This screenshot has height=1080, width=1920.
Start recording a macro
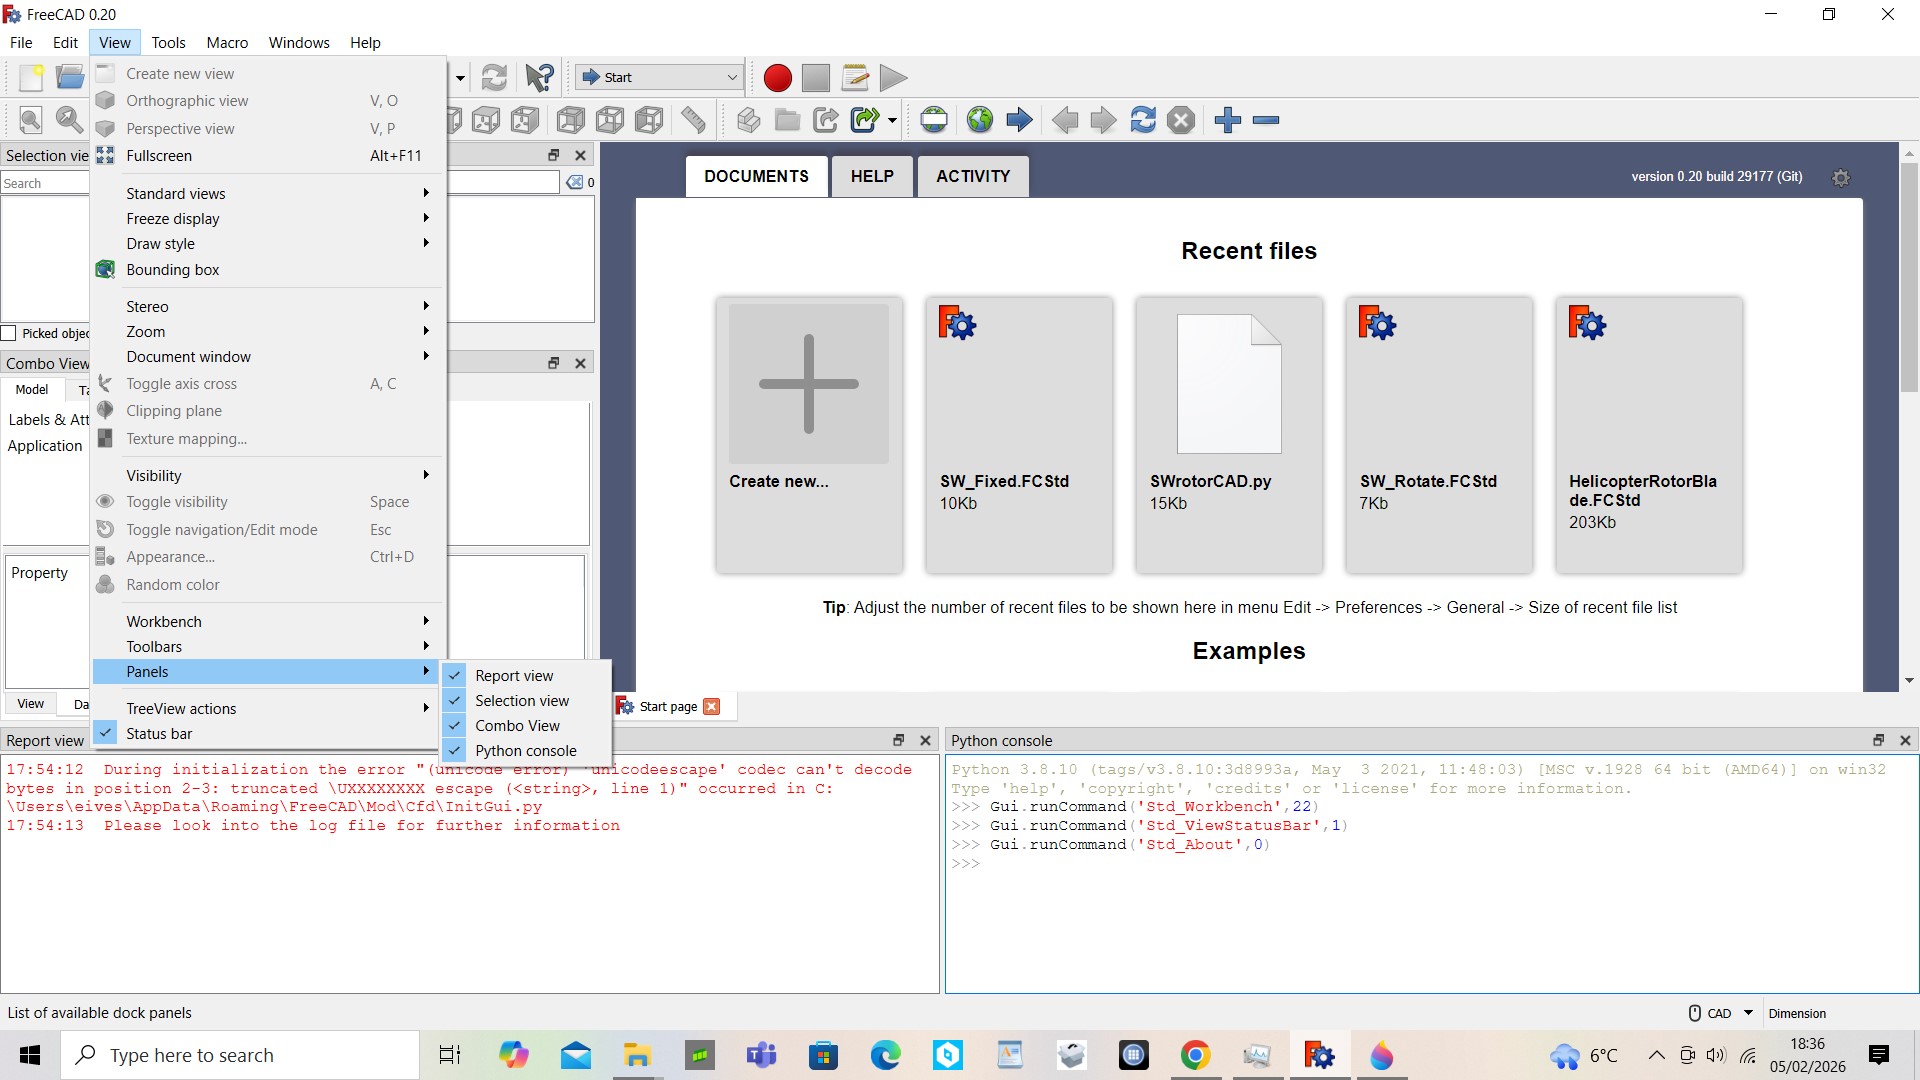(777, 77)
